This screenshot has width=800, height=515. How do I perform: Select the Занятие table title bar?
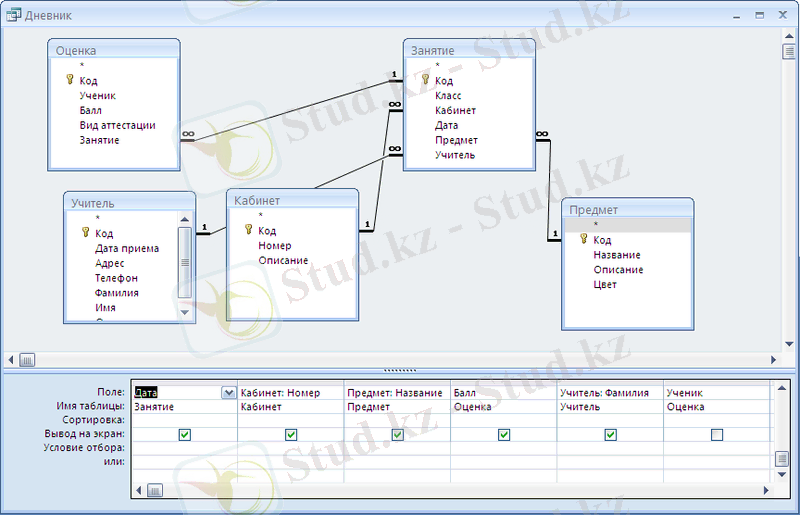pyautogui.click(x=469, y=50)
